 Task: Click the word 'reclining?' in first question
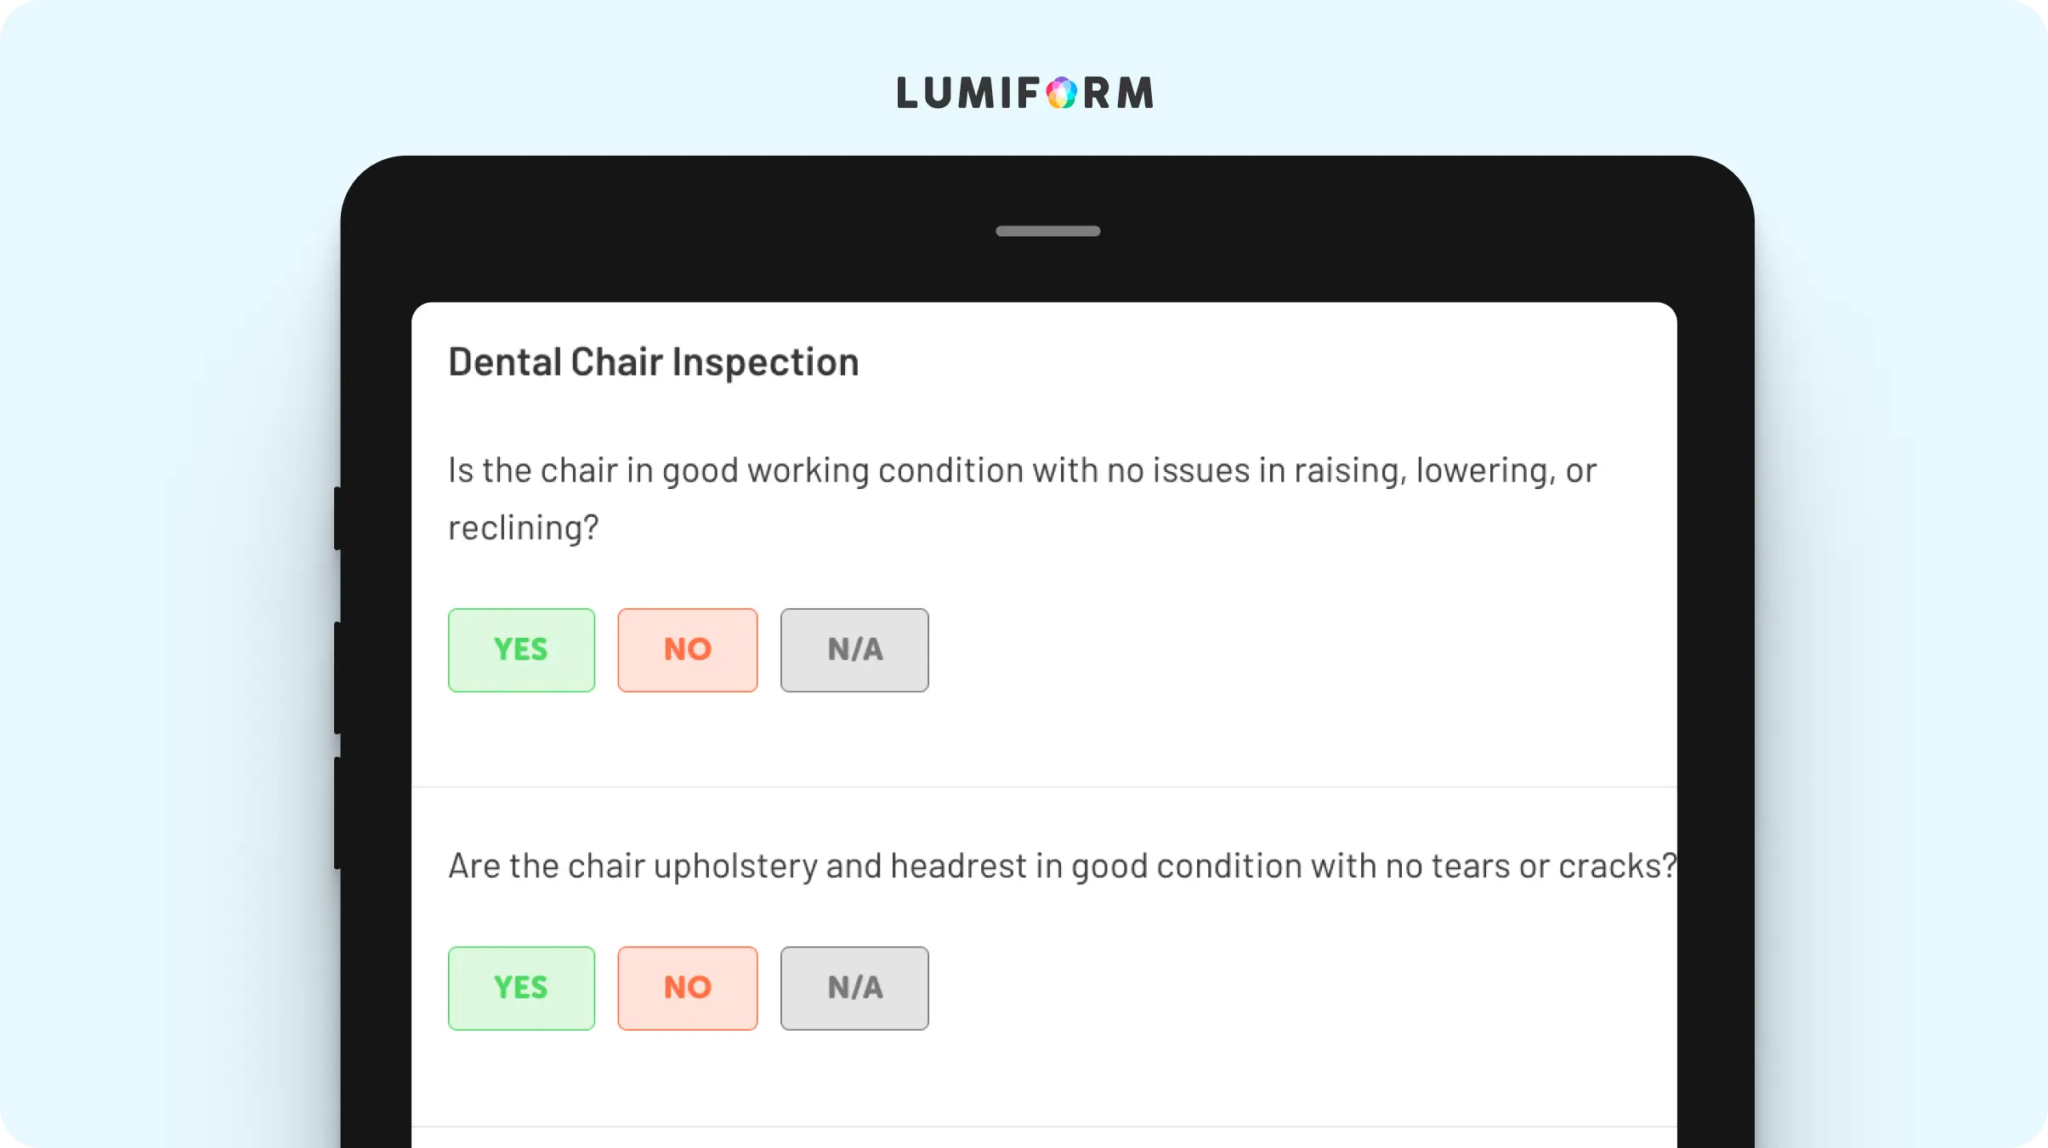[x=523, y=528]
